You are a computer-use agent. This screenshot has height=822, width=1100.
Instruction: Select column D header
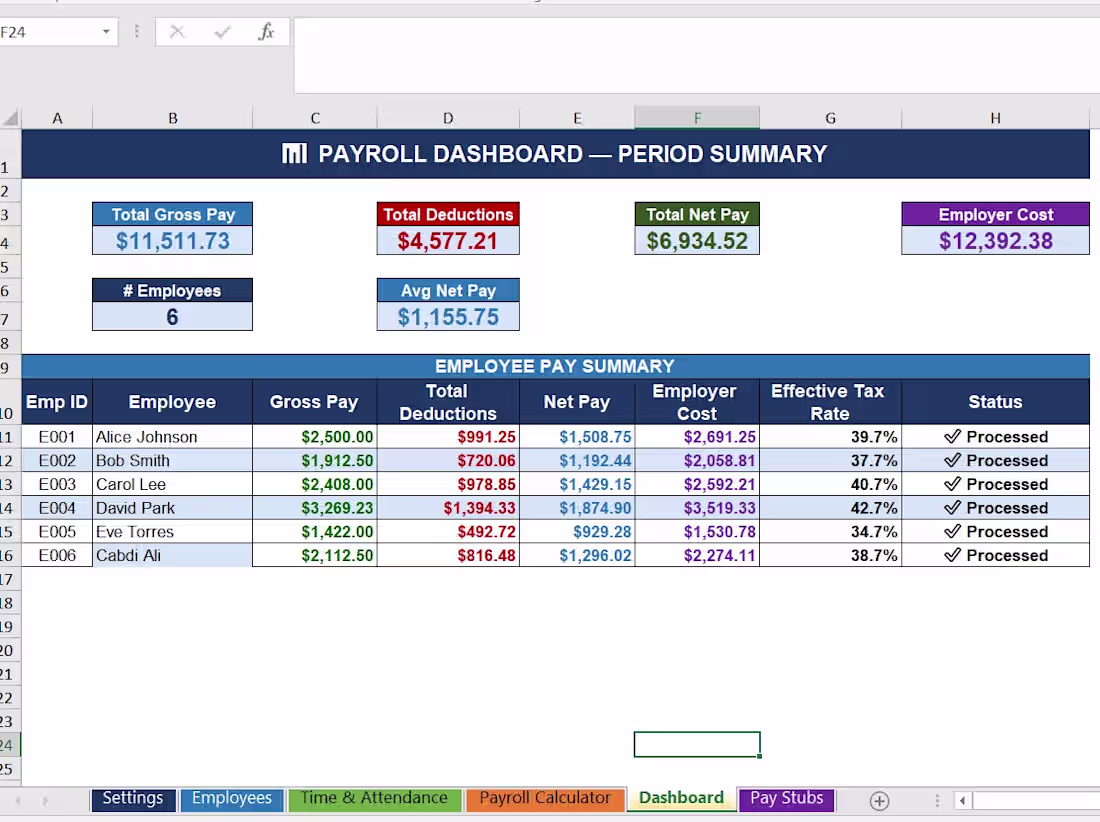[x=448, y=118]
